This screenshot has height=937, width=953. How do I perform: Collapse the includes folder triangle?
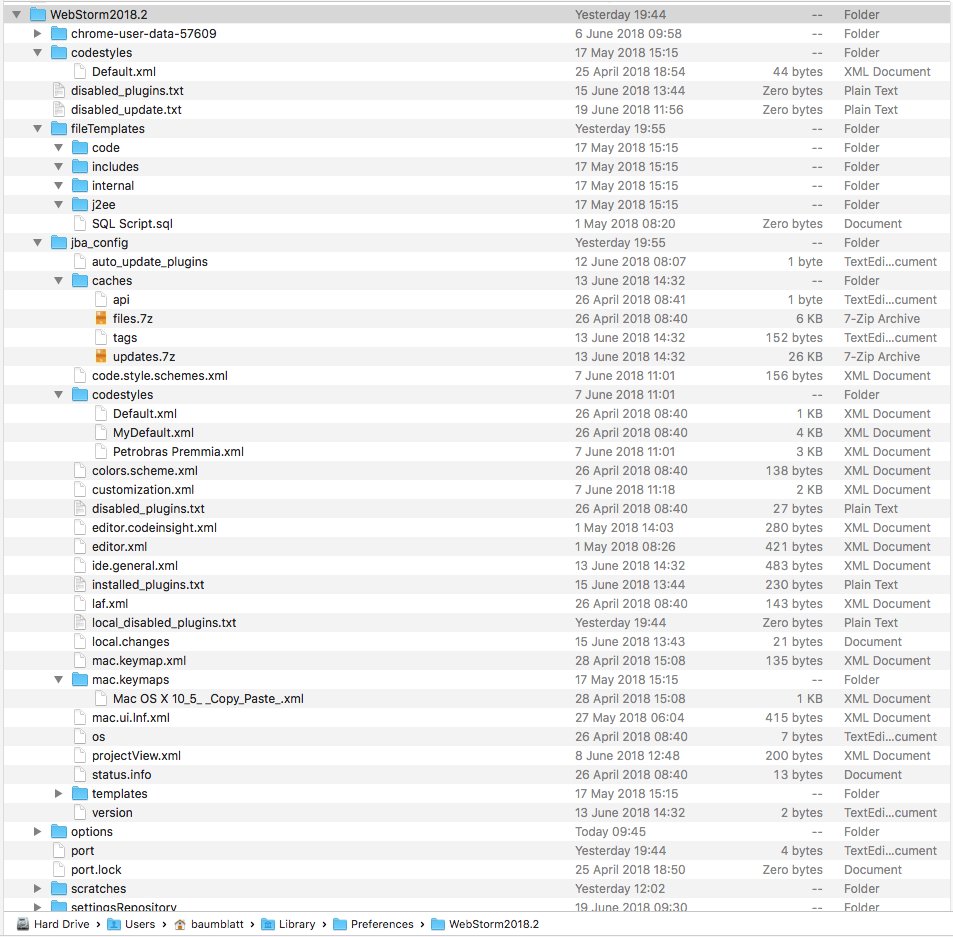[58, 166]
